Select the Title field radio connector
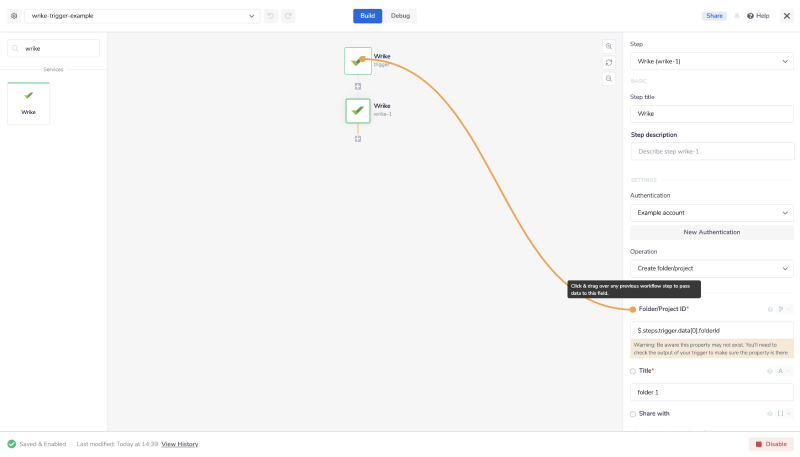This screenshot has width=800, height=457. pyautogui.click(x=633, y=371)
